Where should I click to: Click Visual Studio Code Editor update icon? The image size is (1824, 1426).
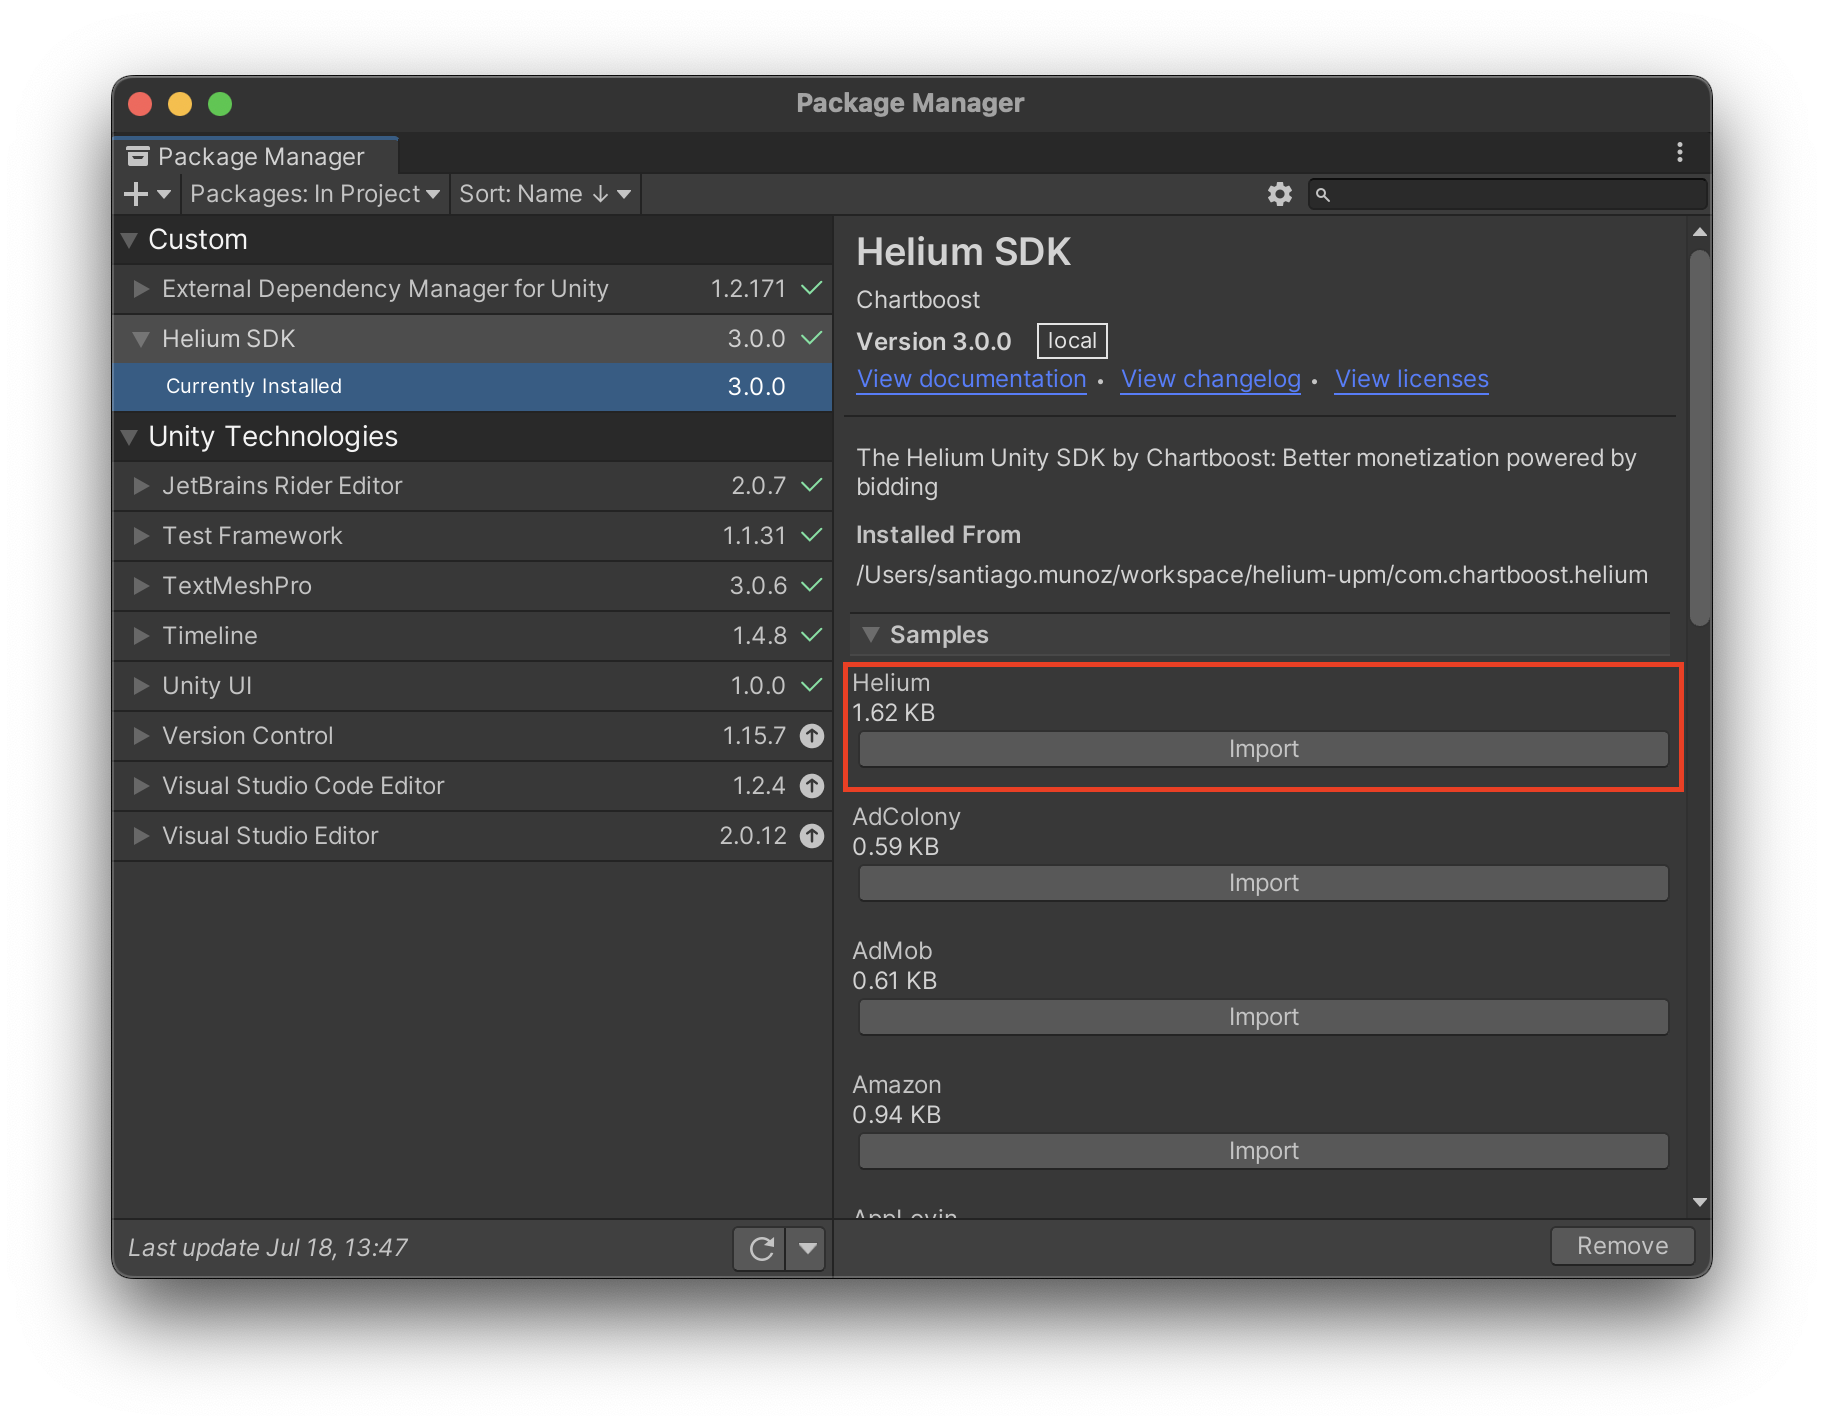pyautogui.click(x=812, y=786)
